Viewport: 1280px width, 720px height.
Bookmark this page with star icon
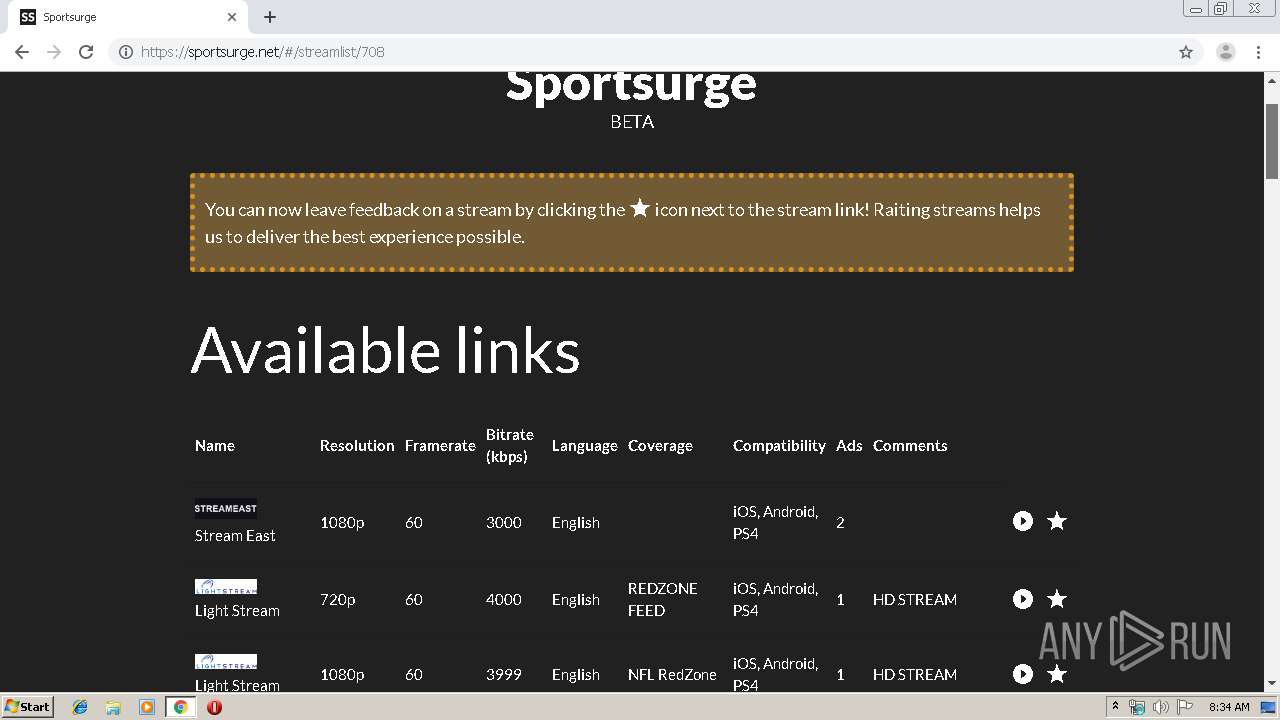click(1186, 52)
